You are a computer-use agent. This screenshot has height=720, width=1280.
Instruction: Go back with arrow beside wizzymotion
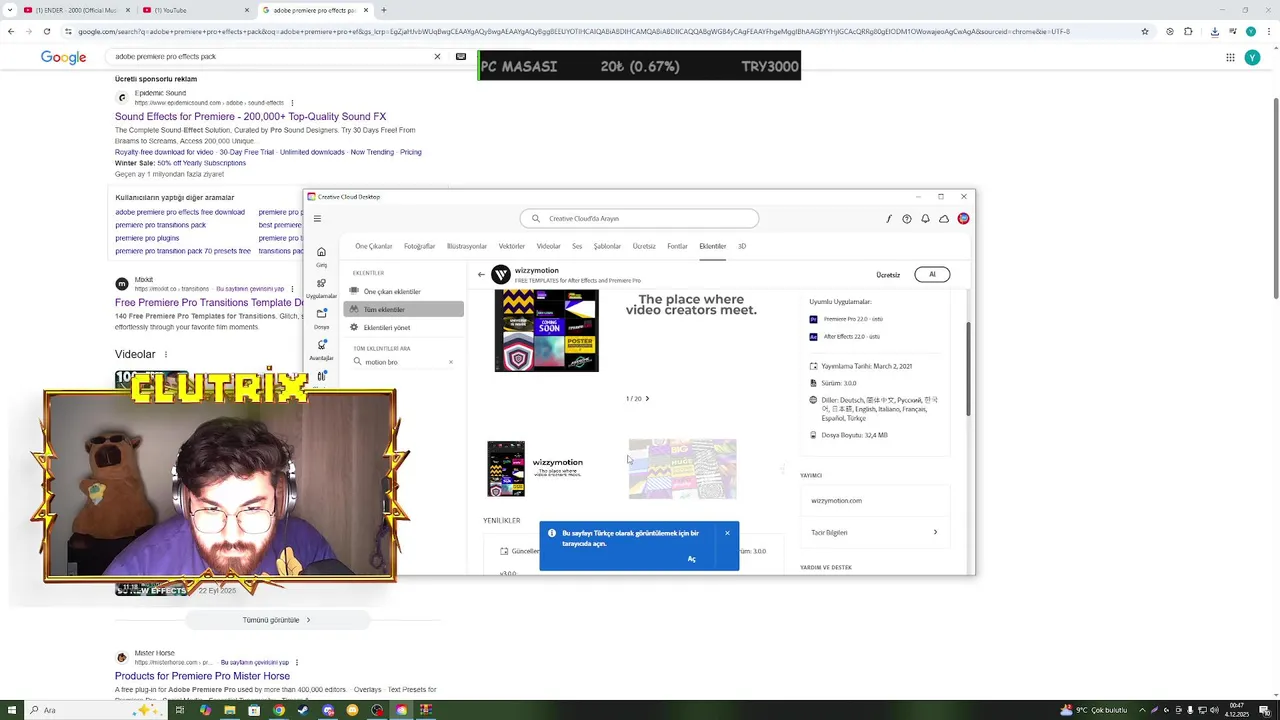coord(481,274)
